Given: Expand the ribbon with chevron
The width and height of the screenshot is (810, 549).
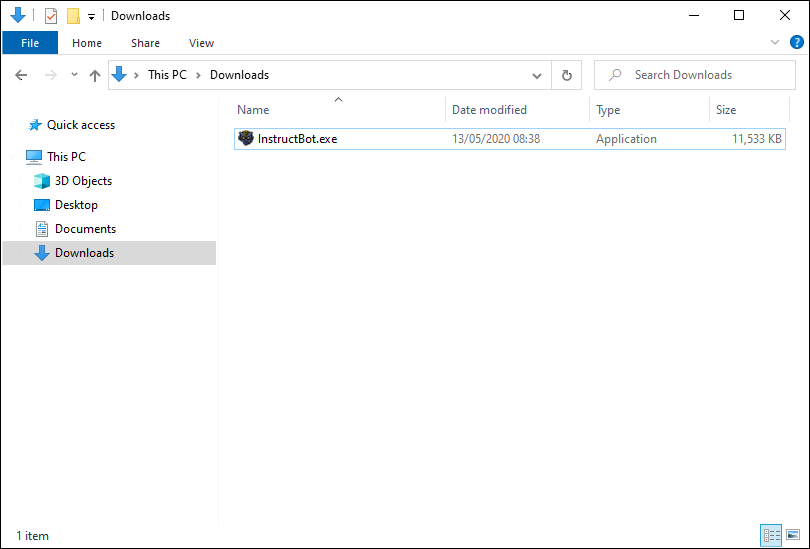Looking at the screenshot, I should pyautogui.click(x=775, y=42).
